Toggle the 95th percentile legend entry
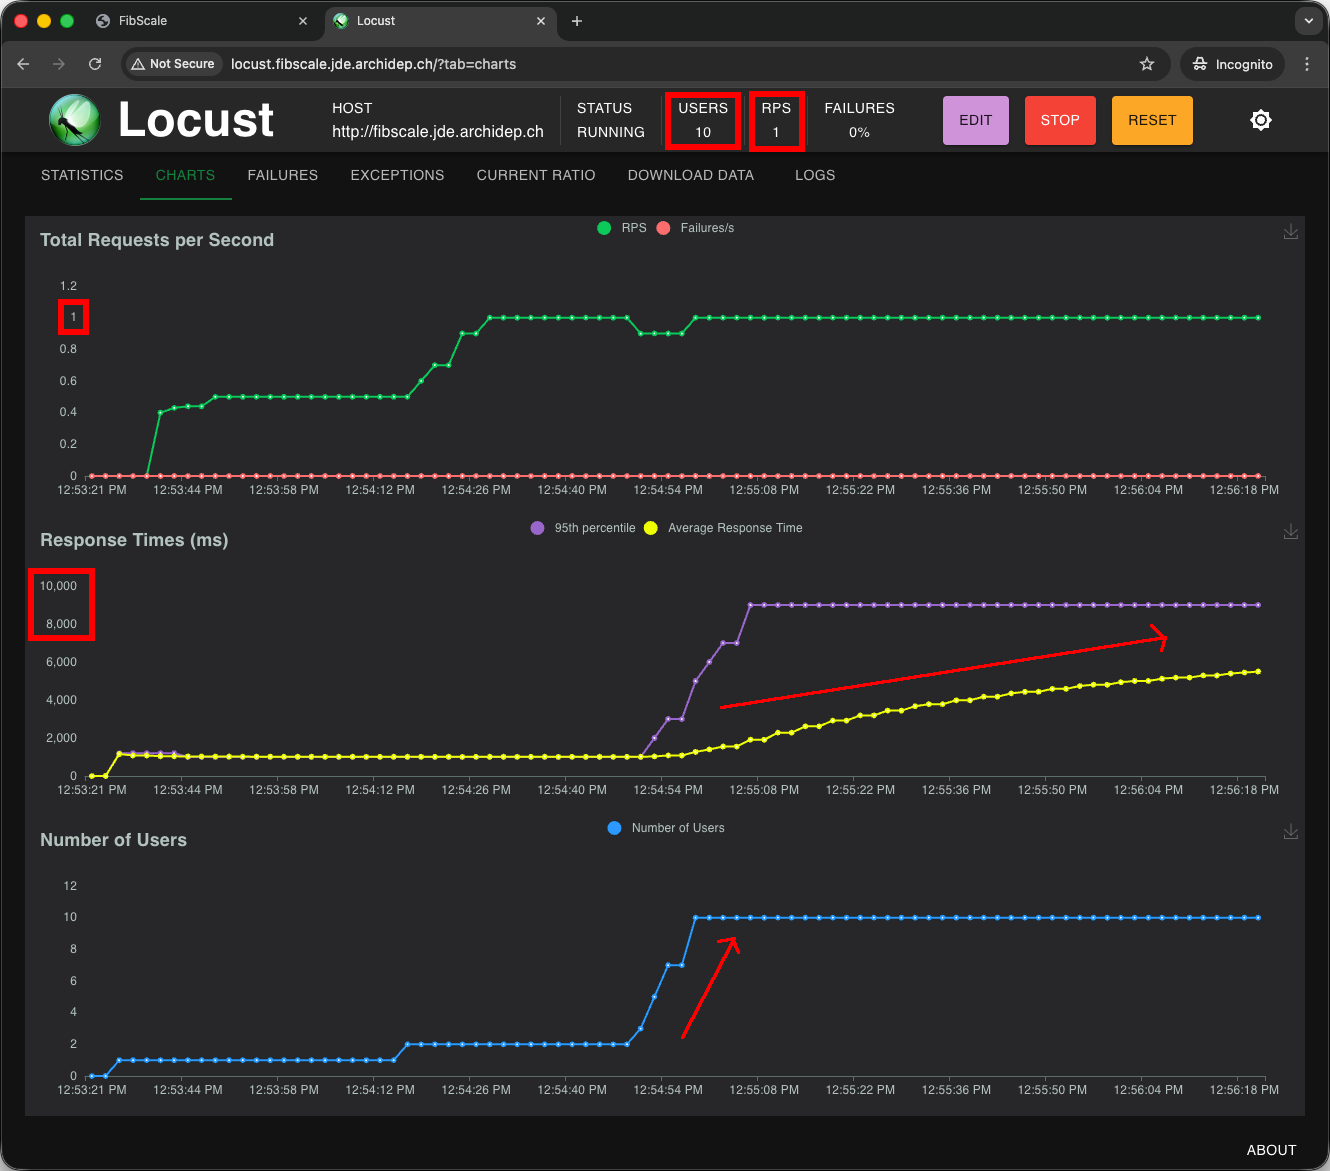The height and width of the screenshot is (1171, 1330). tap(583, 527)
